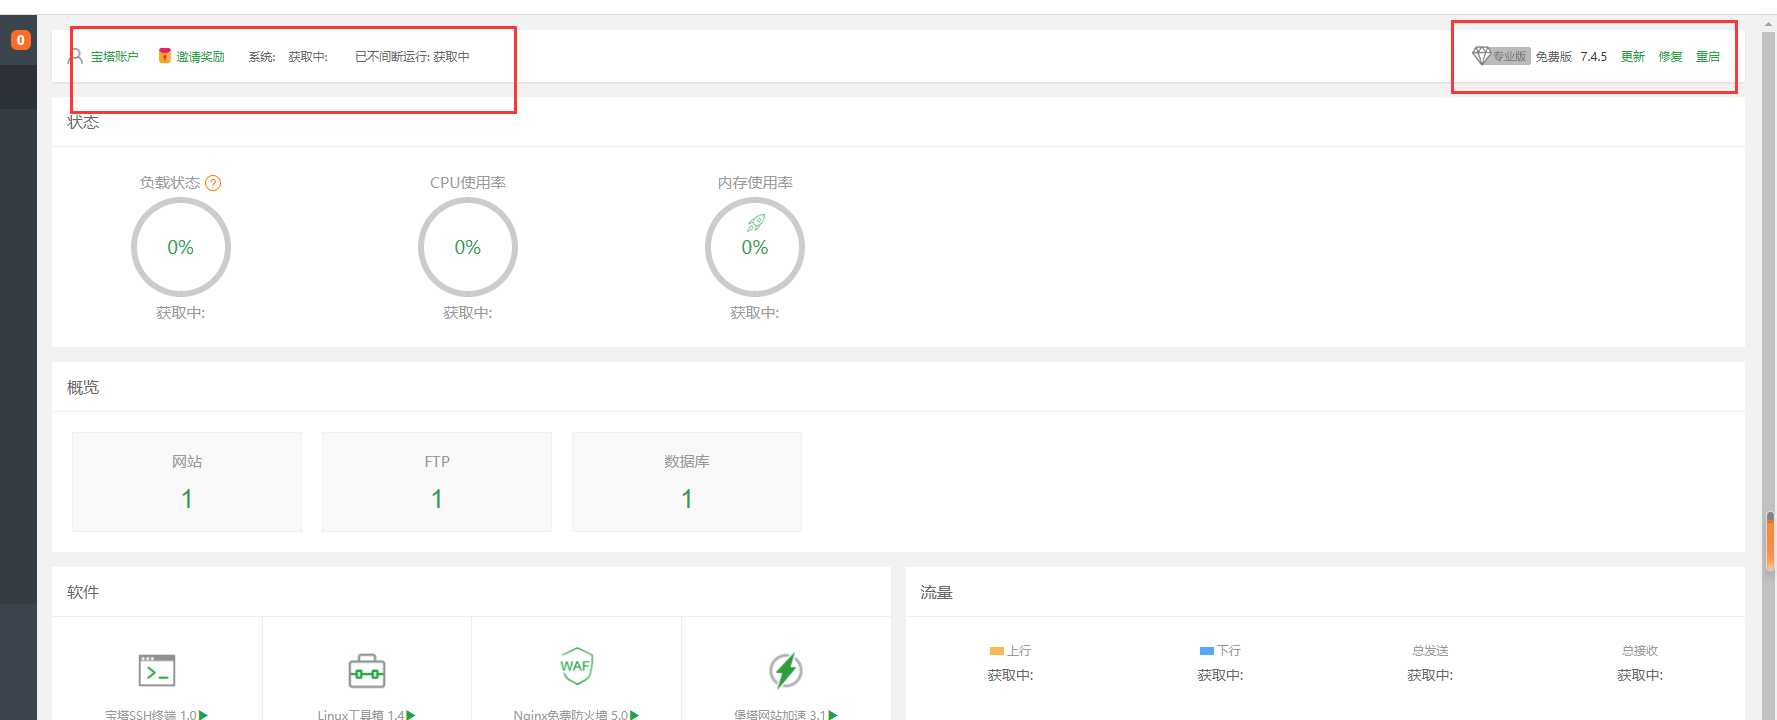
Task: Click the user icon beside 宝塔账户
Action: pos(75,56)
